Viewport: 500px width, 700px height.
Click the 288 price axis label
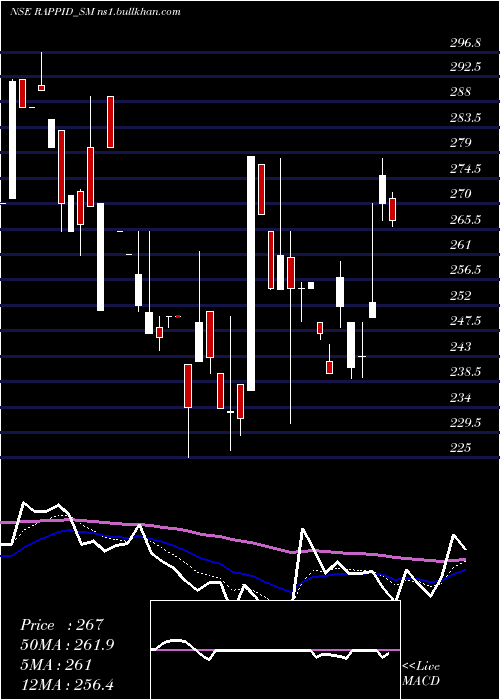[461, 92]
